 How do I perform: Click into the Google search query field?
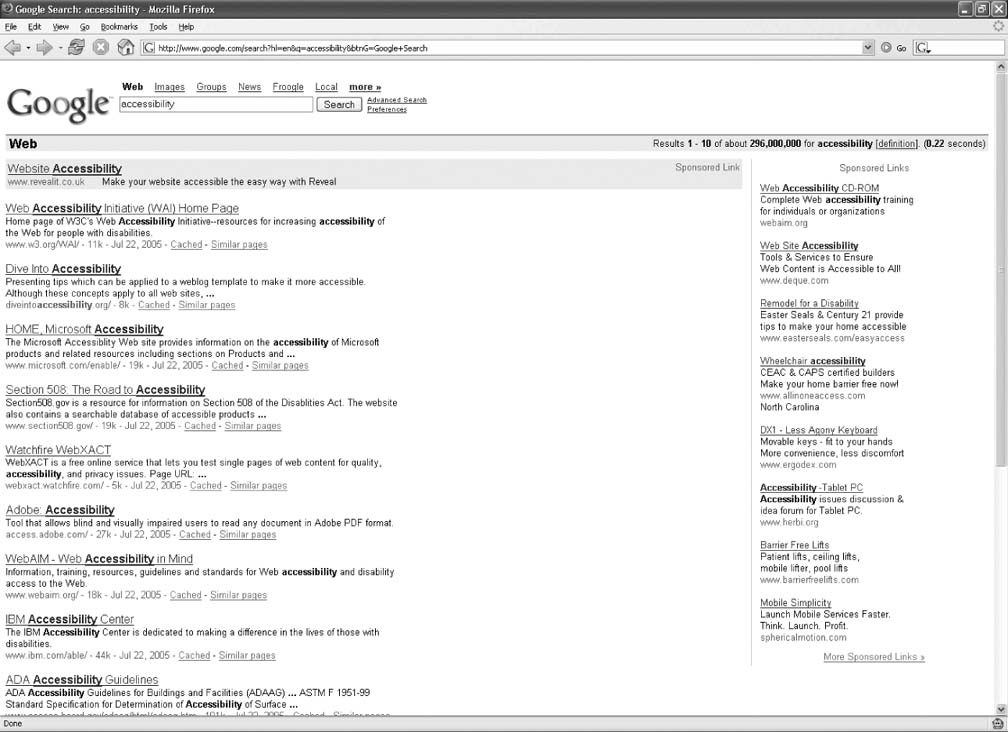coord(216,104)
